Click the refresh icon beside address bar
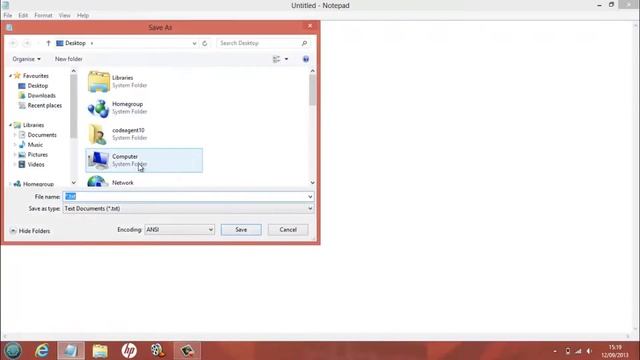640x360 pixels. tap(205, 43)
